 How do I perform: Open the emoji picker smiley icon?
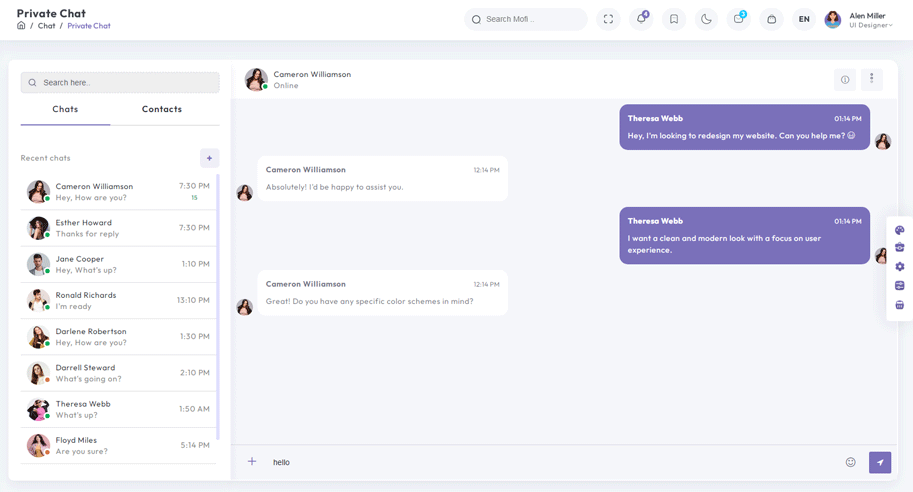tap(851, 462)
